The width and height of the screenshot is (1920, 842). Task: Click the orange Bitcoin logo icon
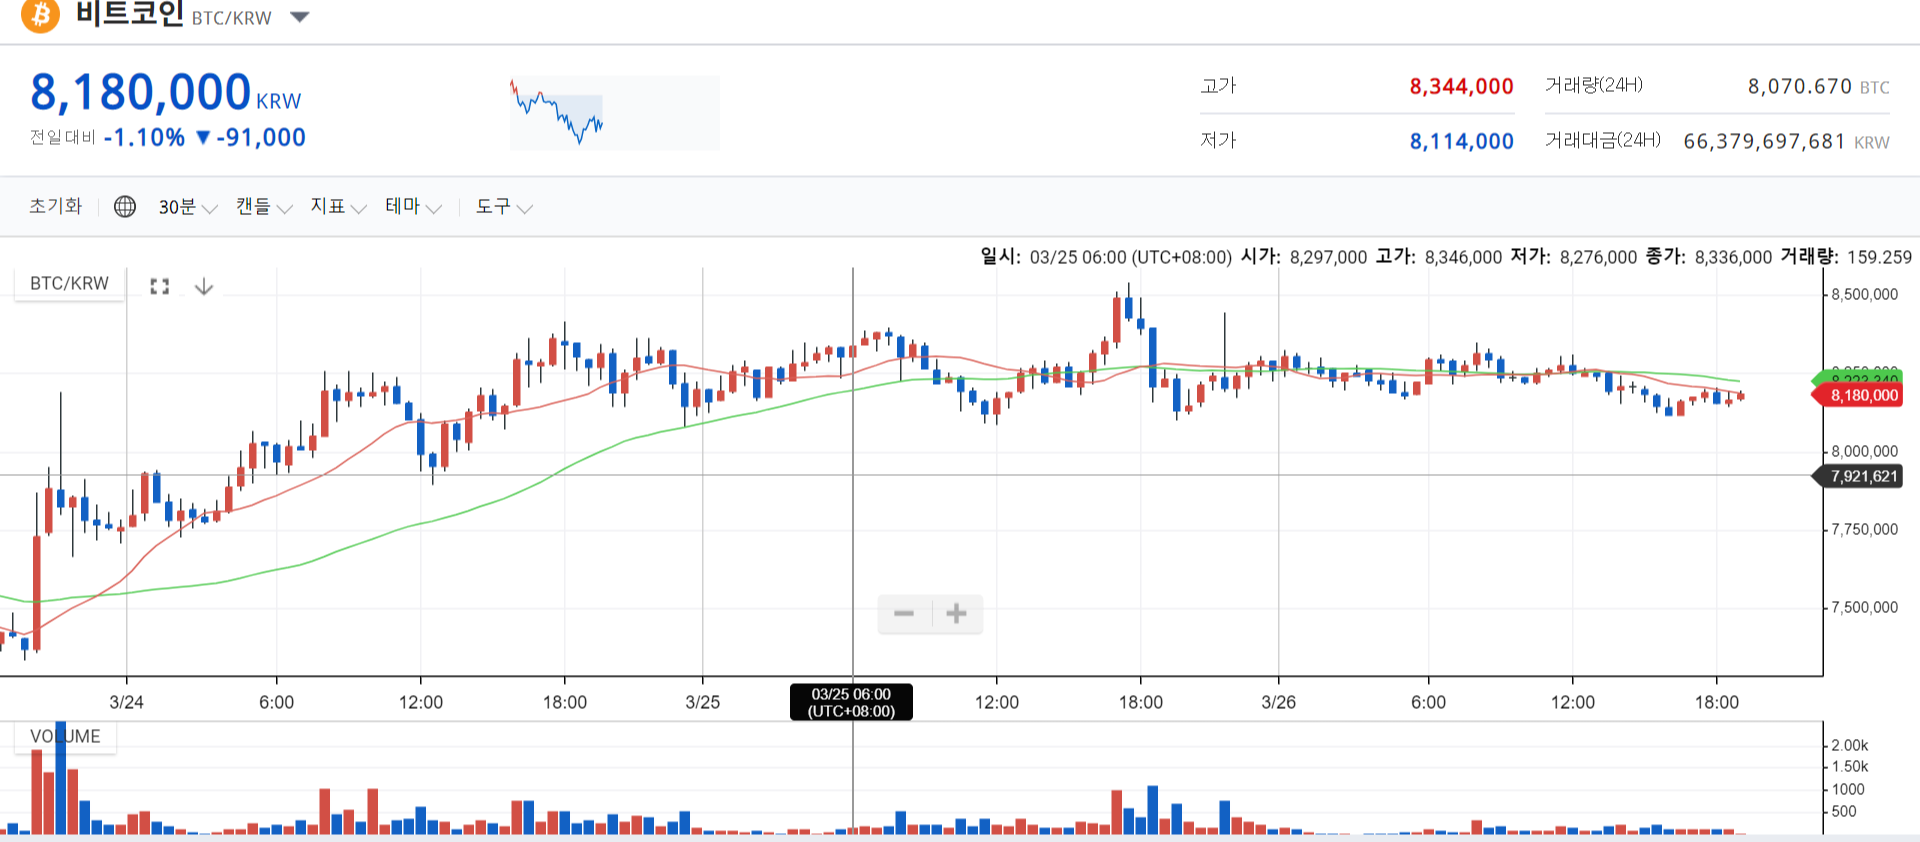(41, 16)
